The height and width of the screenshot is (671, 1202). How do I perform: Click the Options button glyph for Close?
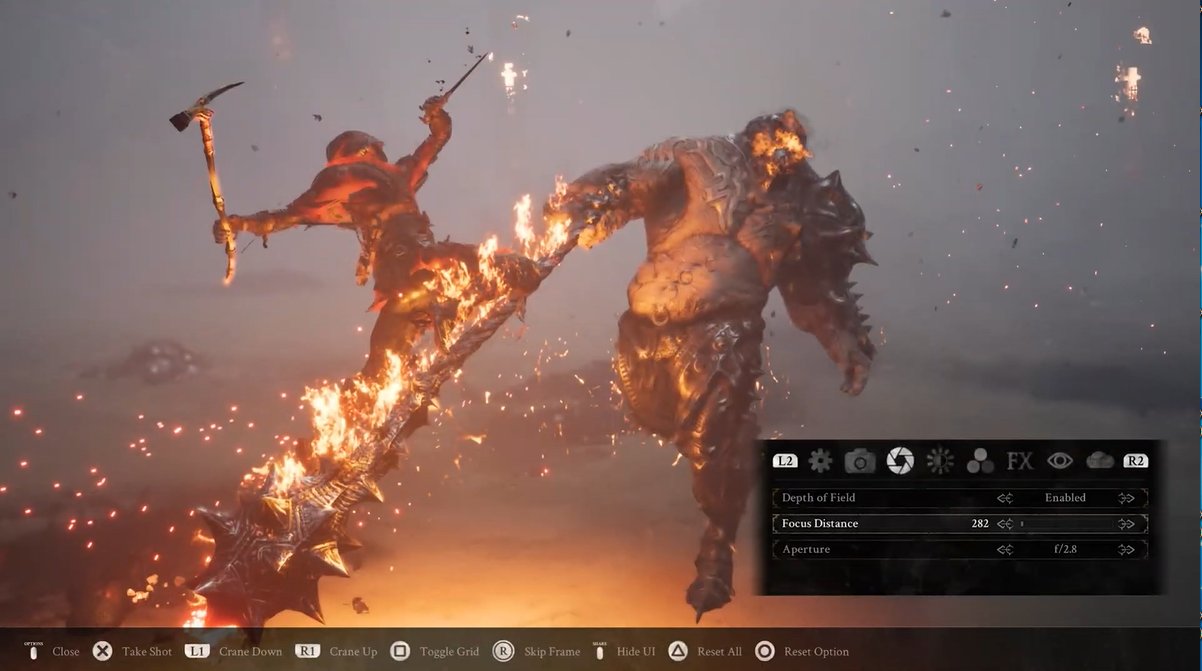point(33,651)
